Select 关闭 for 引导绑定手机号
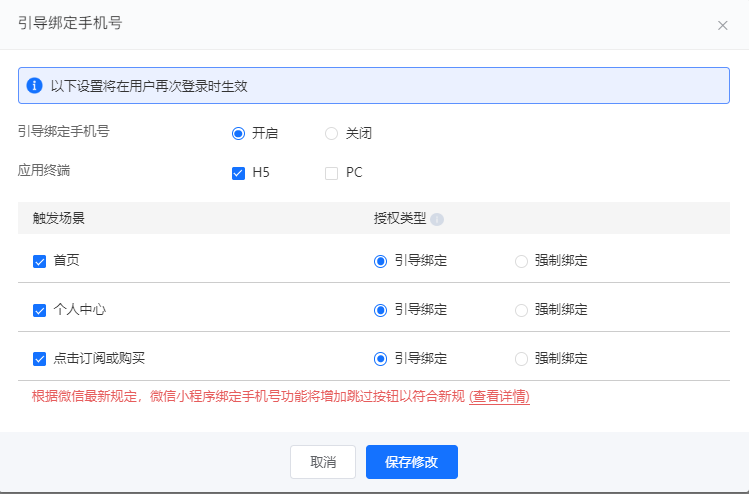The width and height of the screenshot is (749, 494). [332, 133]
